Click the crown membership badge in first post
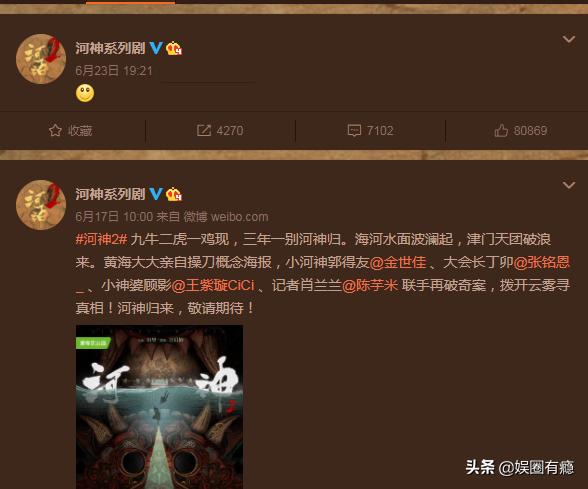The image size is (588, 489). pos(174,48)
